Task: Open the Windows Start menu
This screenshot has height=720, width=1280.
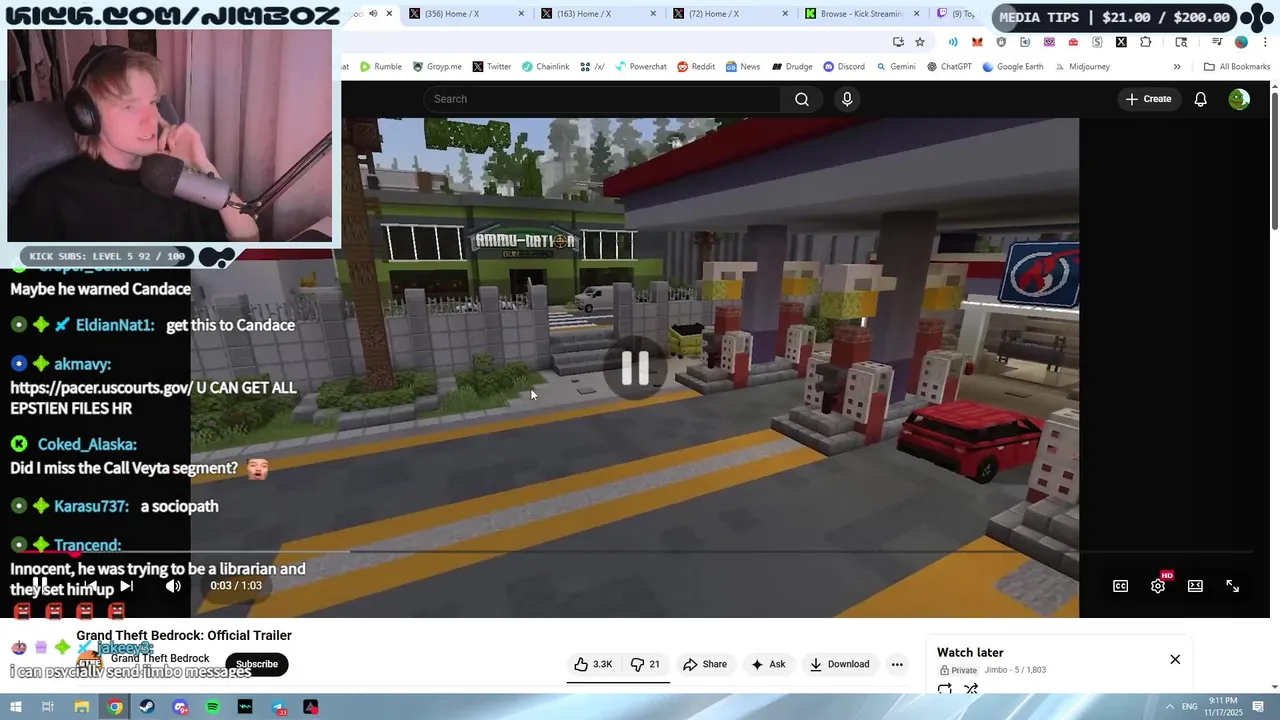Action: point(16,707)
